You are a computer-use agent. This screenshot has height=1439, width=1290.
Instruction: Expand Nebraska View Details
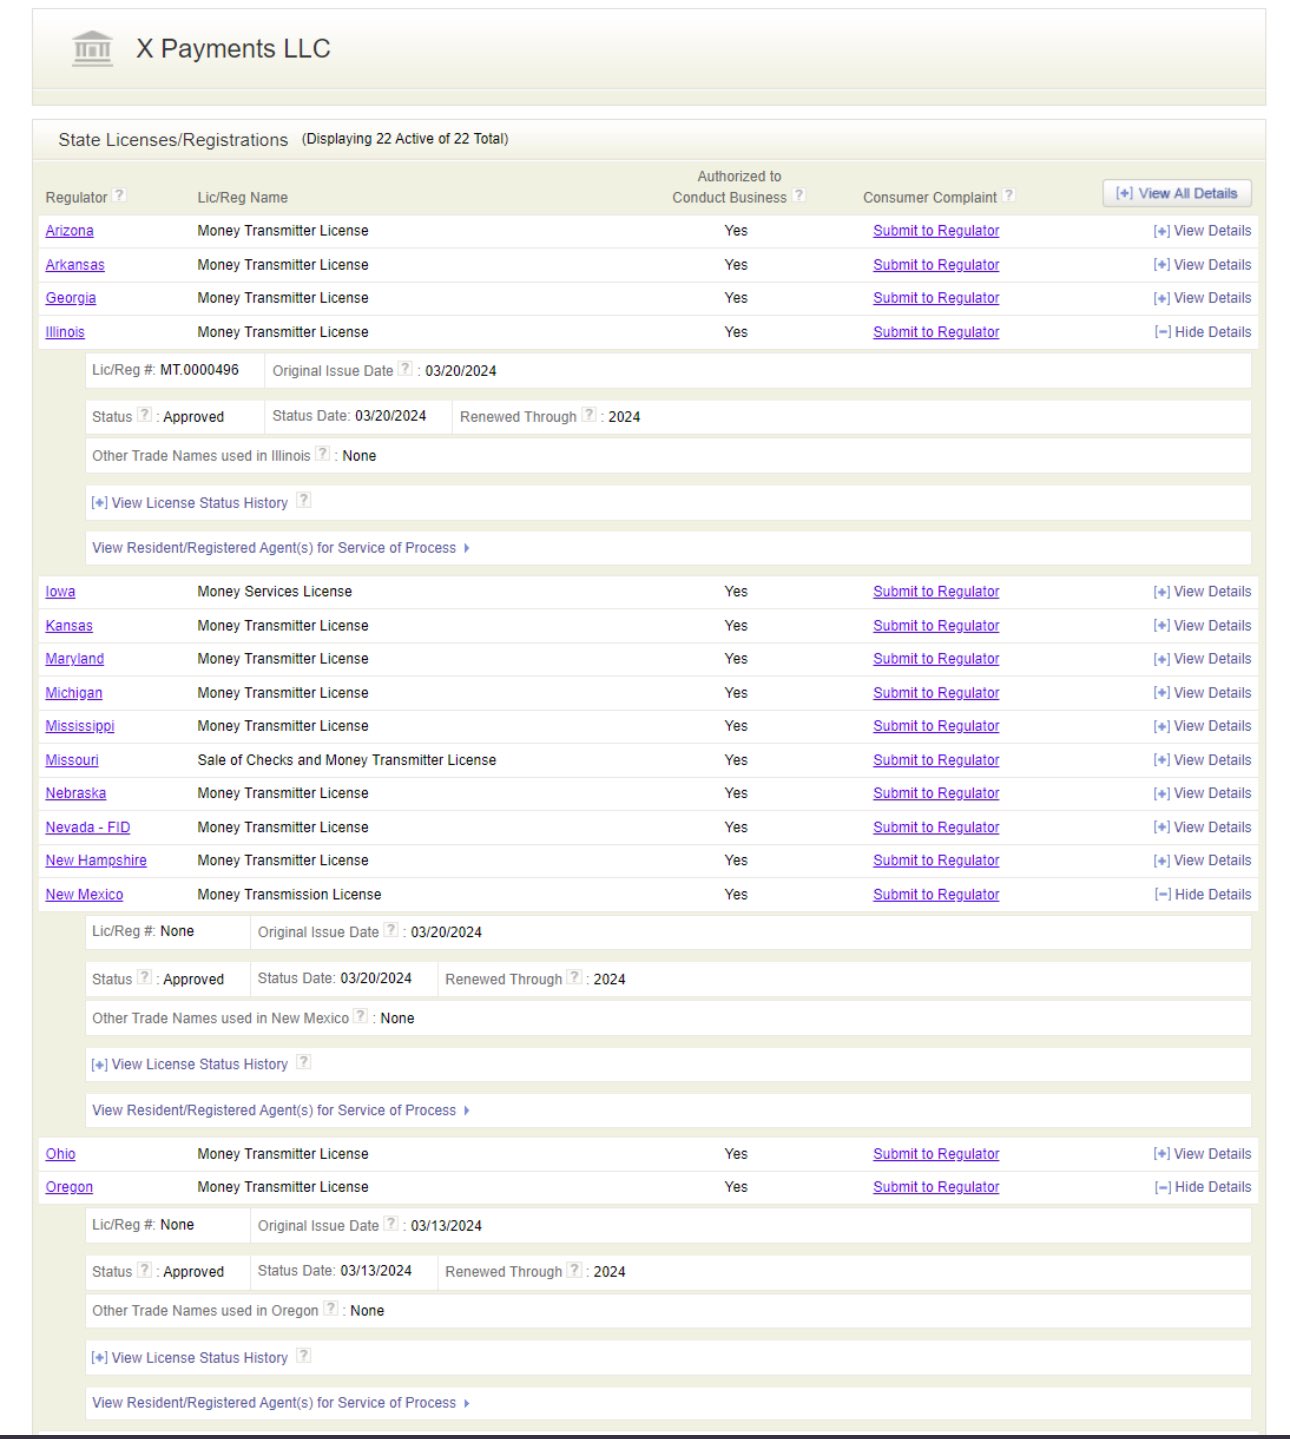[x=1202, y=793]
